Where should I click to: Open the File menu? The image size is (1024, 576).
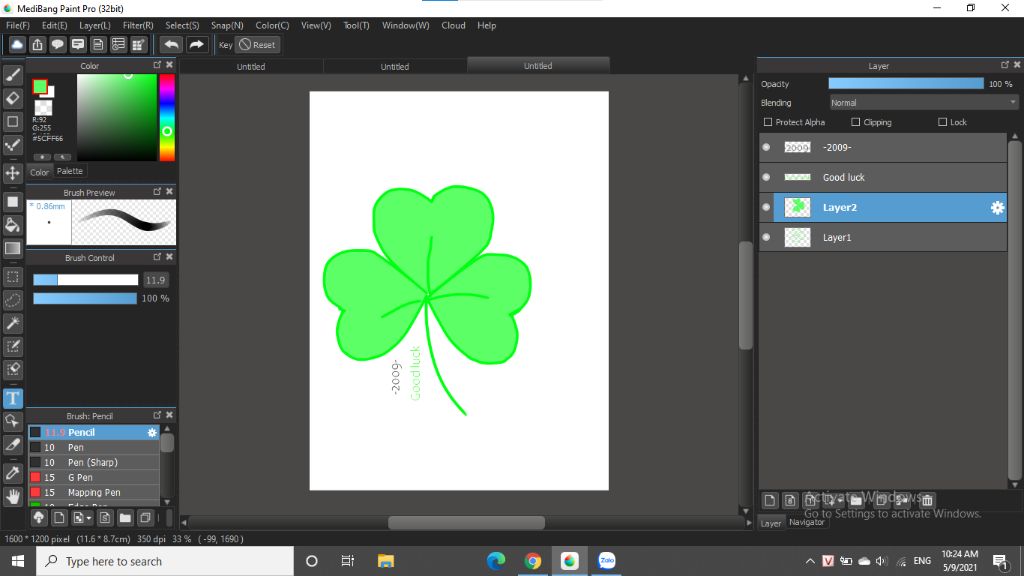18,25
